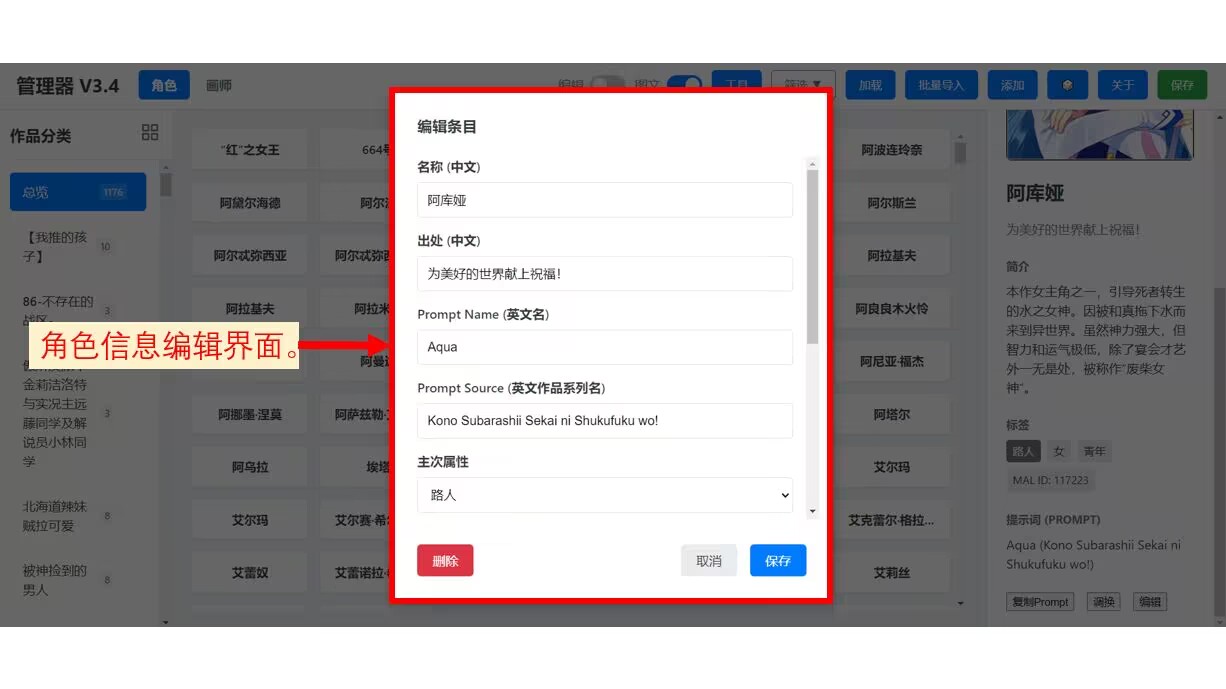
Task: Select the 阿塔尔 character card
Action: coord(892,414)
